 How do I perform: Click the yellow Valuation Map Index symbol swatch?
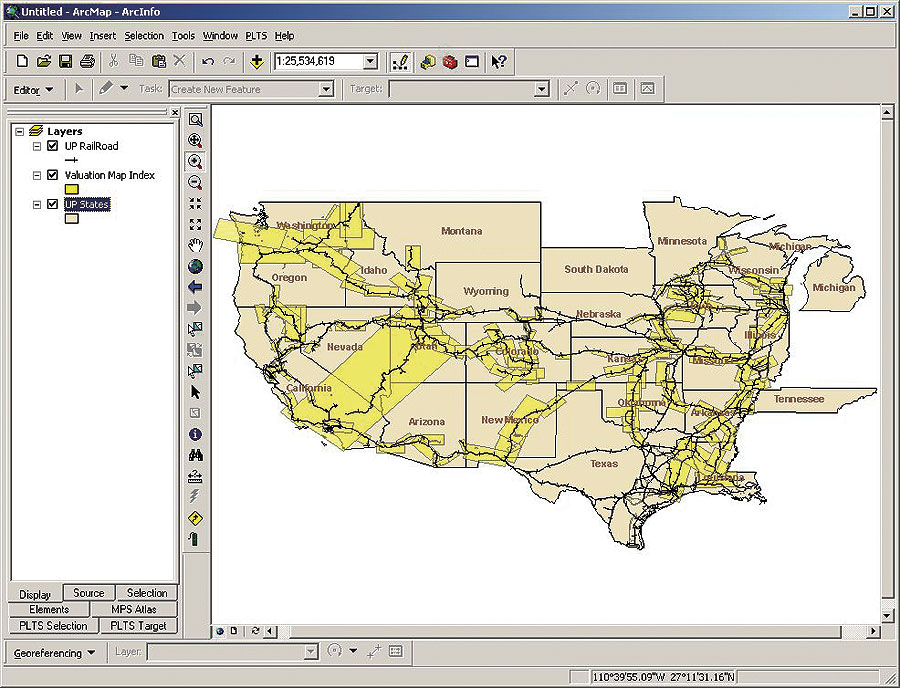(x=72, y=189)
